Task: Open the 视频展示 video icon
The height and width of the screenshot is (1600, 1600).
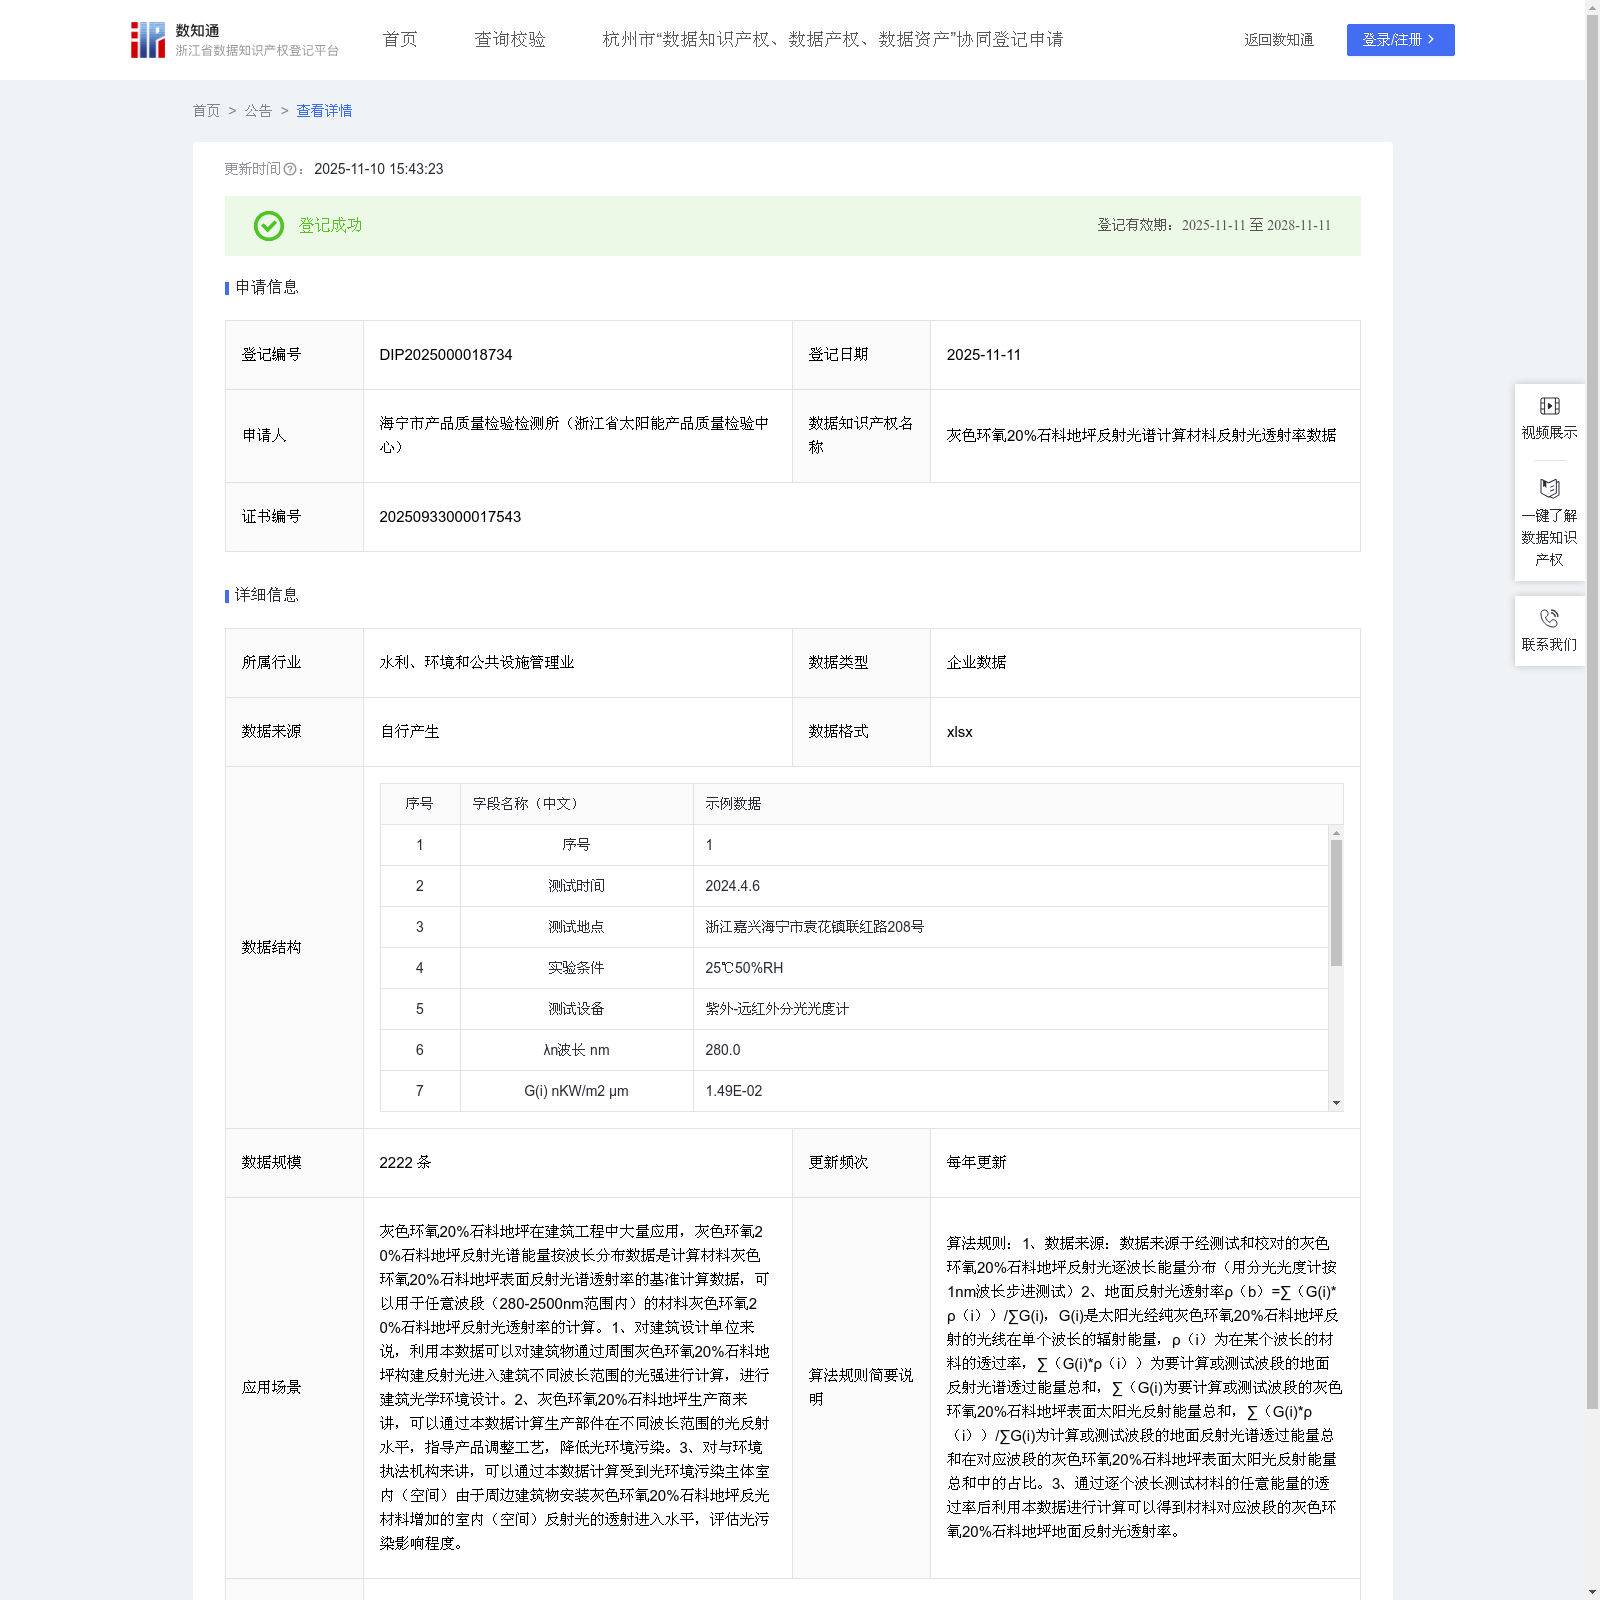Action: [1549, 406]
